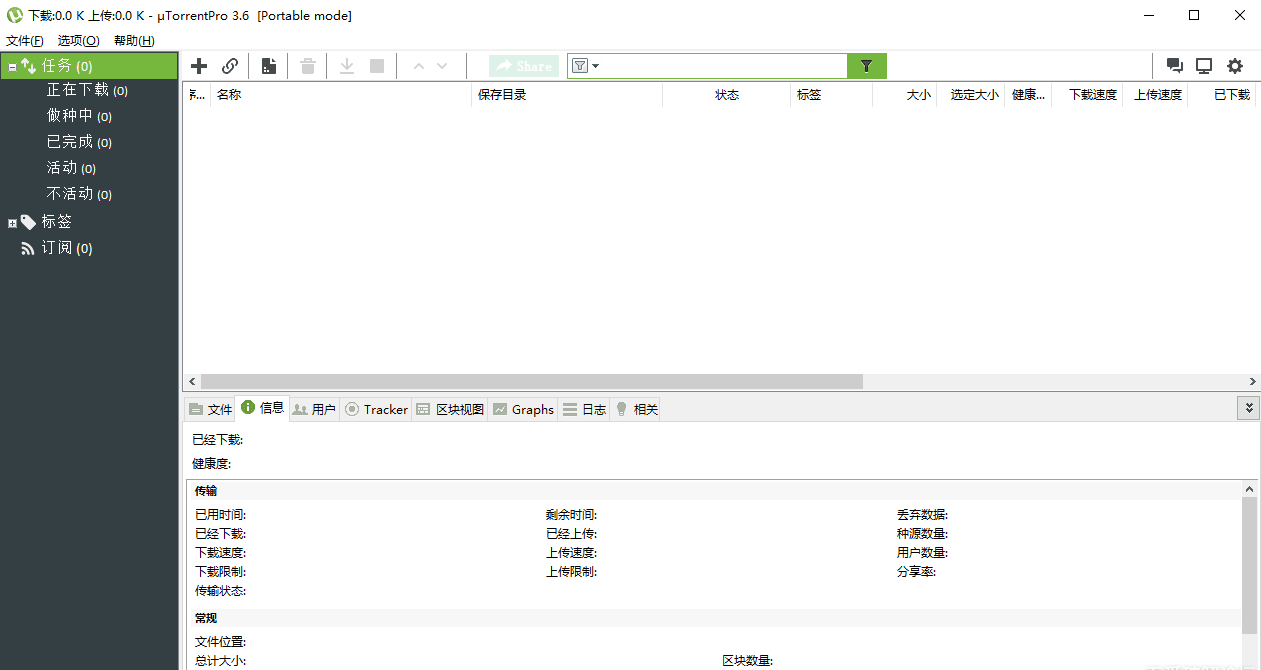Expand the 标签 tree item
This screenshot has width=1261, height=670.
pos(10,221)
